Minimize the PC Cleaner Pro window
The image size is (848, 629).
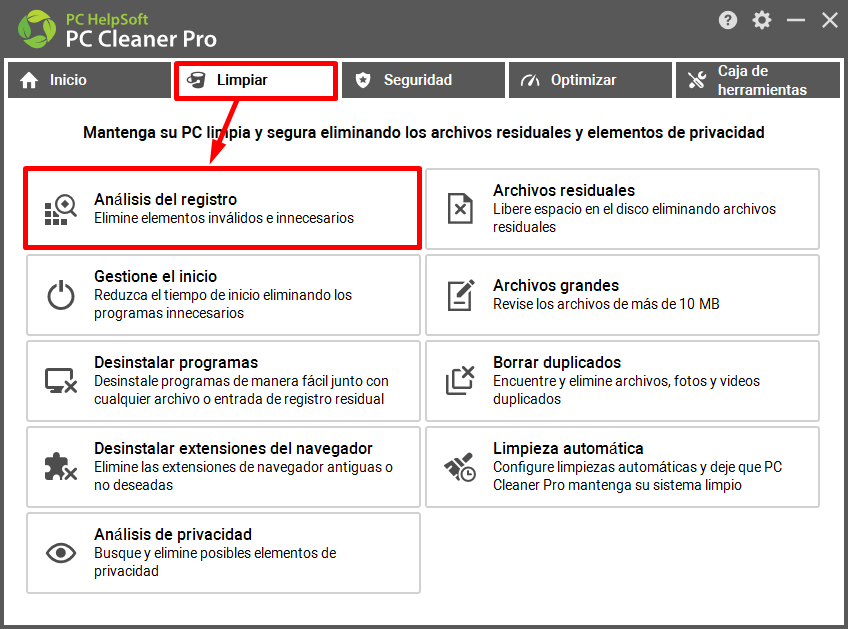(796, 21)
